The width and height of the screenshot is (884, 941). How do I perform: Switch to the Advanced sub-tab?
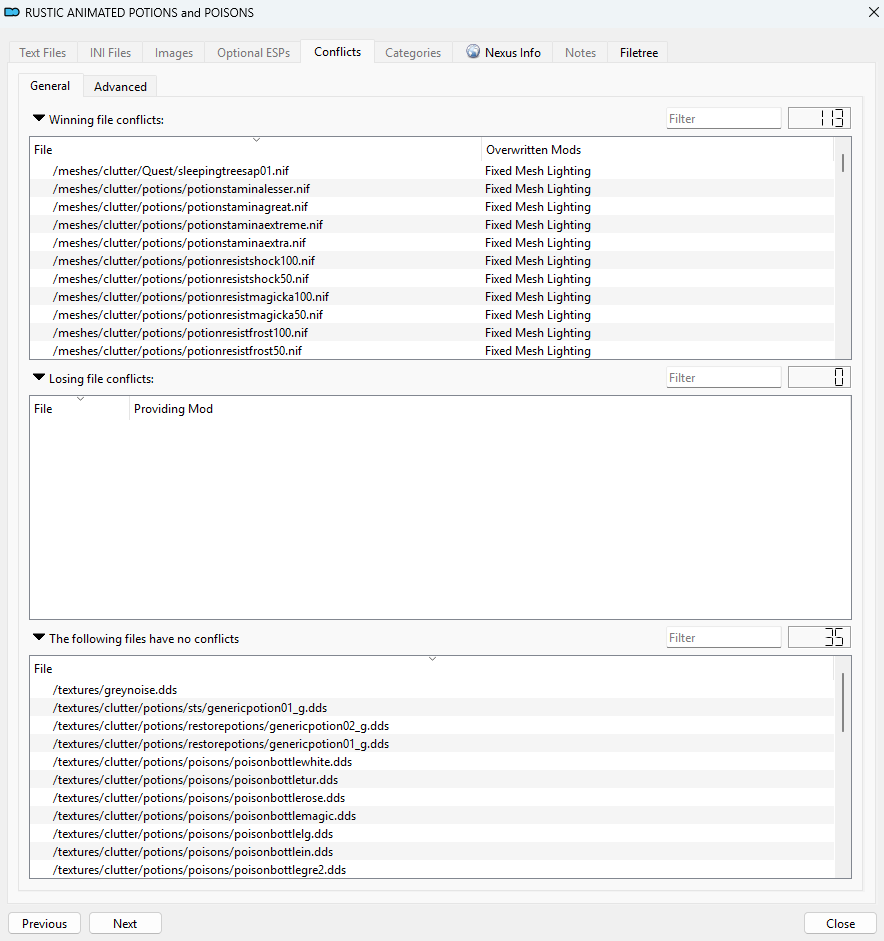[x=120, y=87]
